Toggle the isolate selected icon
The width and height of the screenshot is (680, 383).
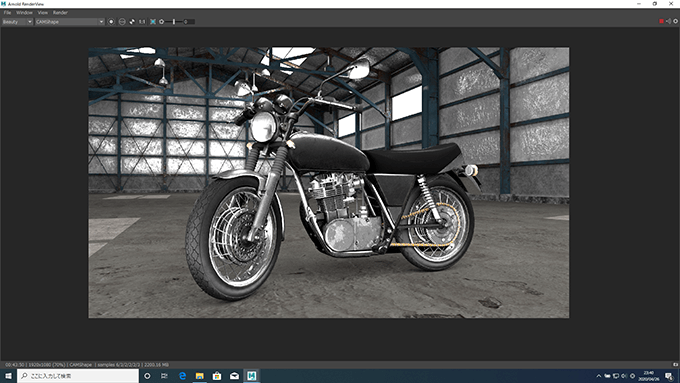point(132,22)
